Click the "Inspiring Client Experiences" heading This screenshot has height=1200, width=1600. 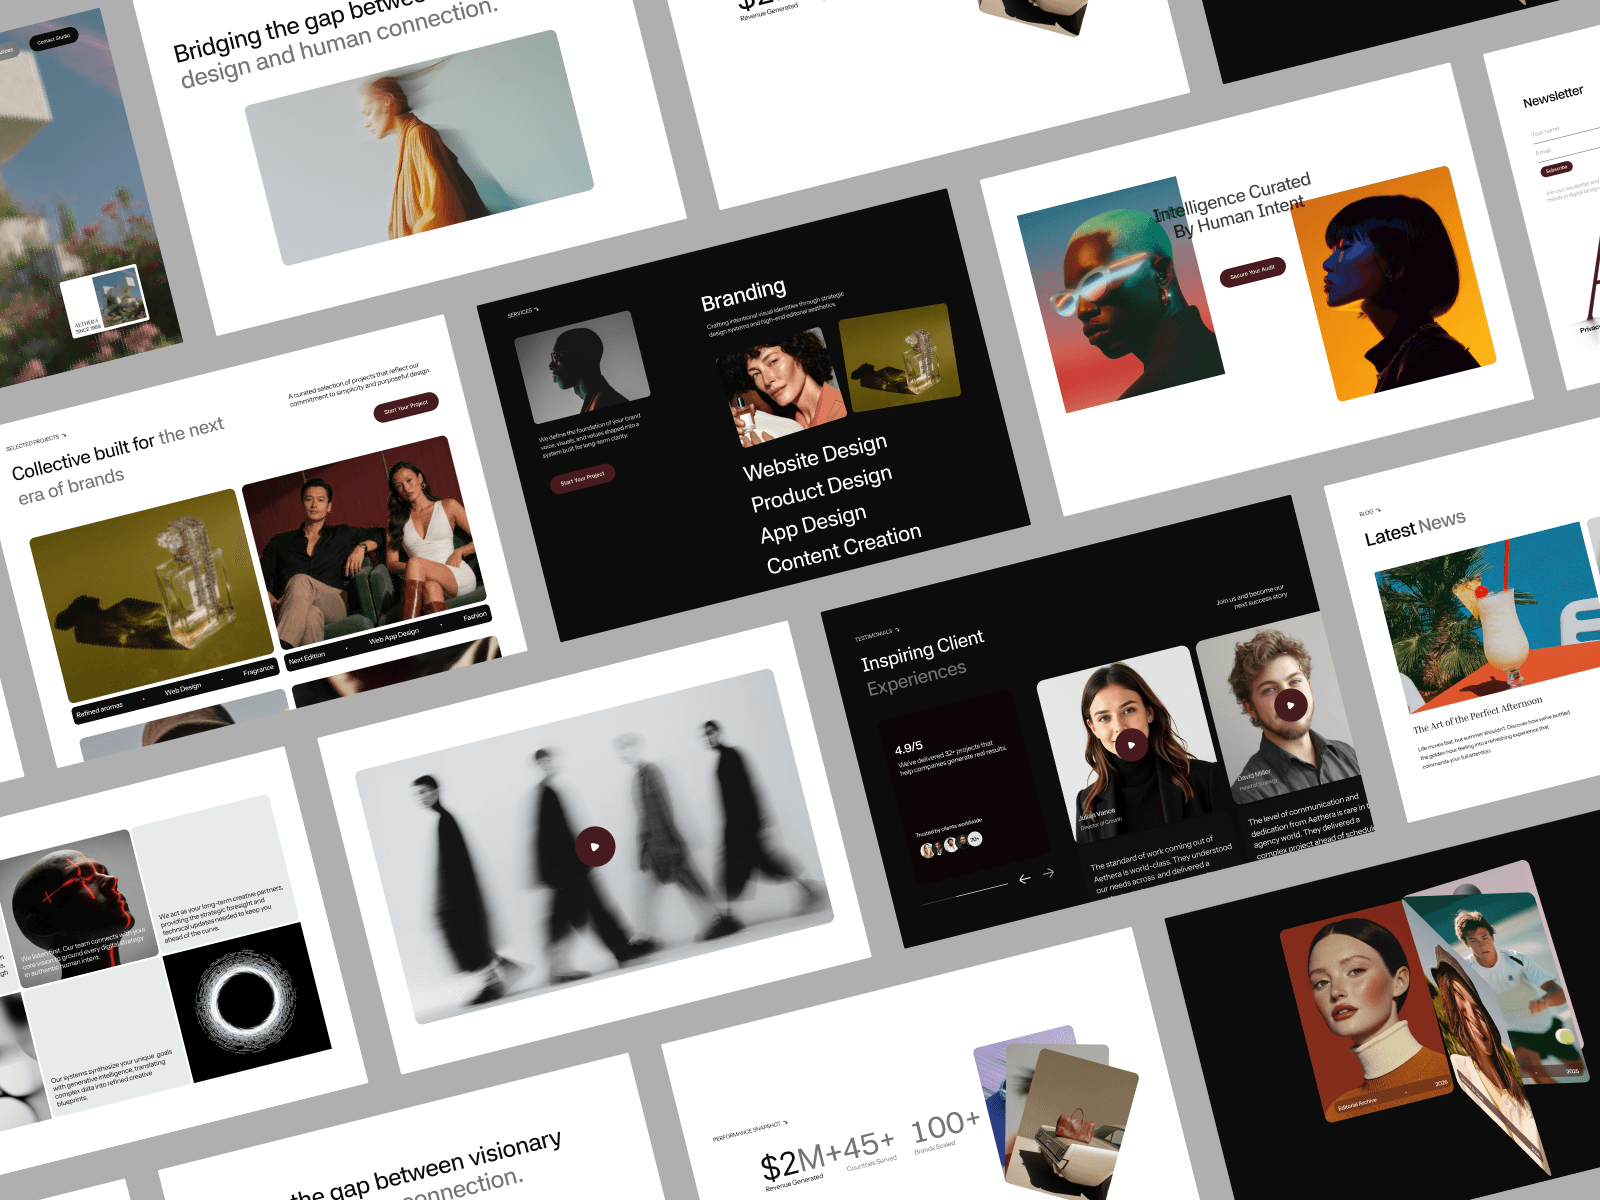(922, 662)
